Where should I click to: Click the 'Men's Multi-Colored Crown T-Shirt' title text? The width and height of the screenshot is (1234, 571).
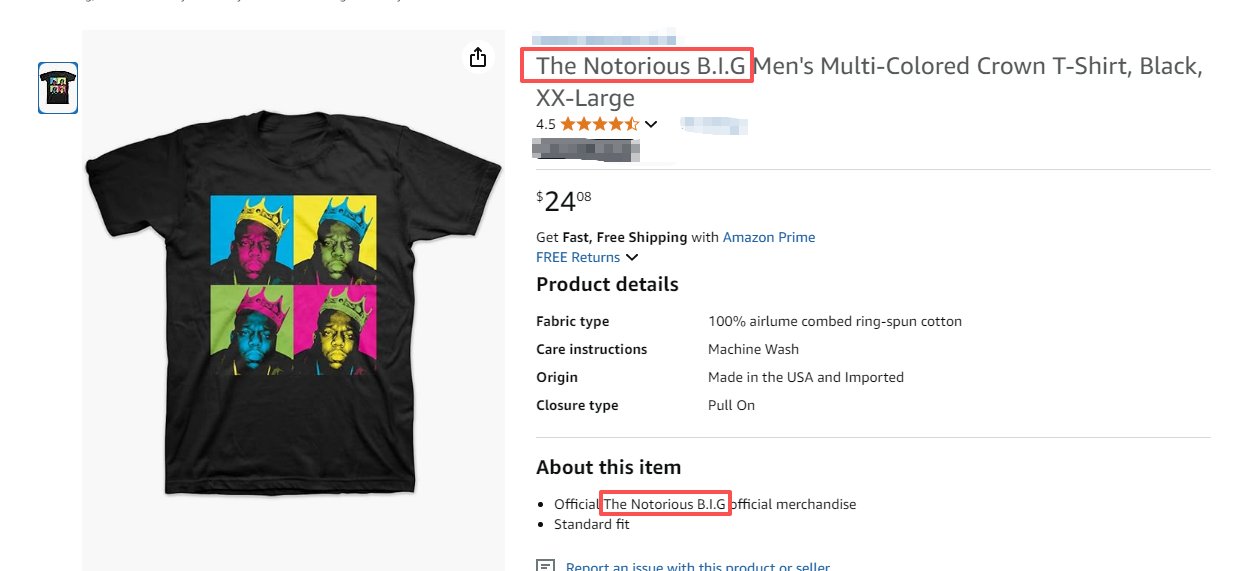tap(975, 66)
